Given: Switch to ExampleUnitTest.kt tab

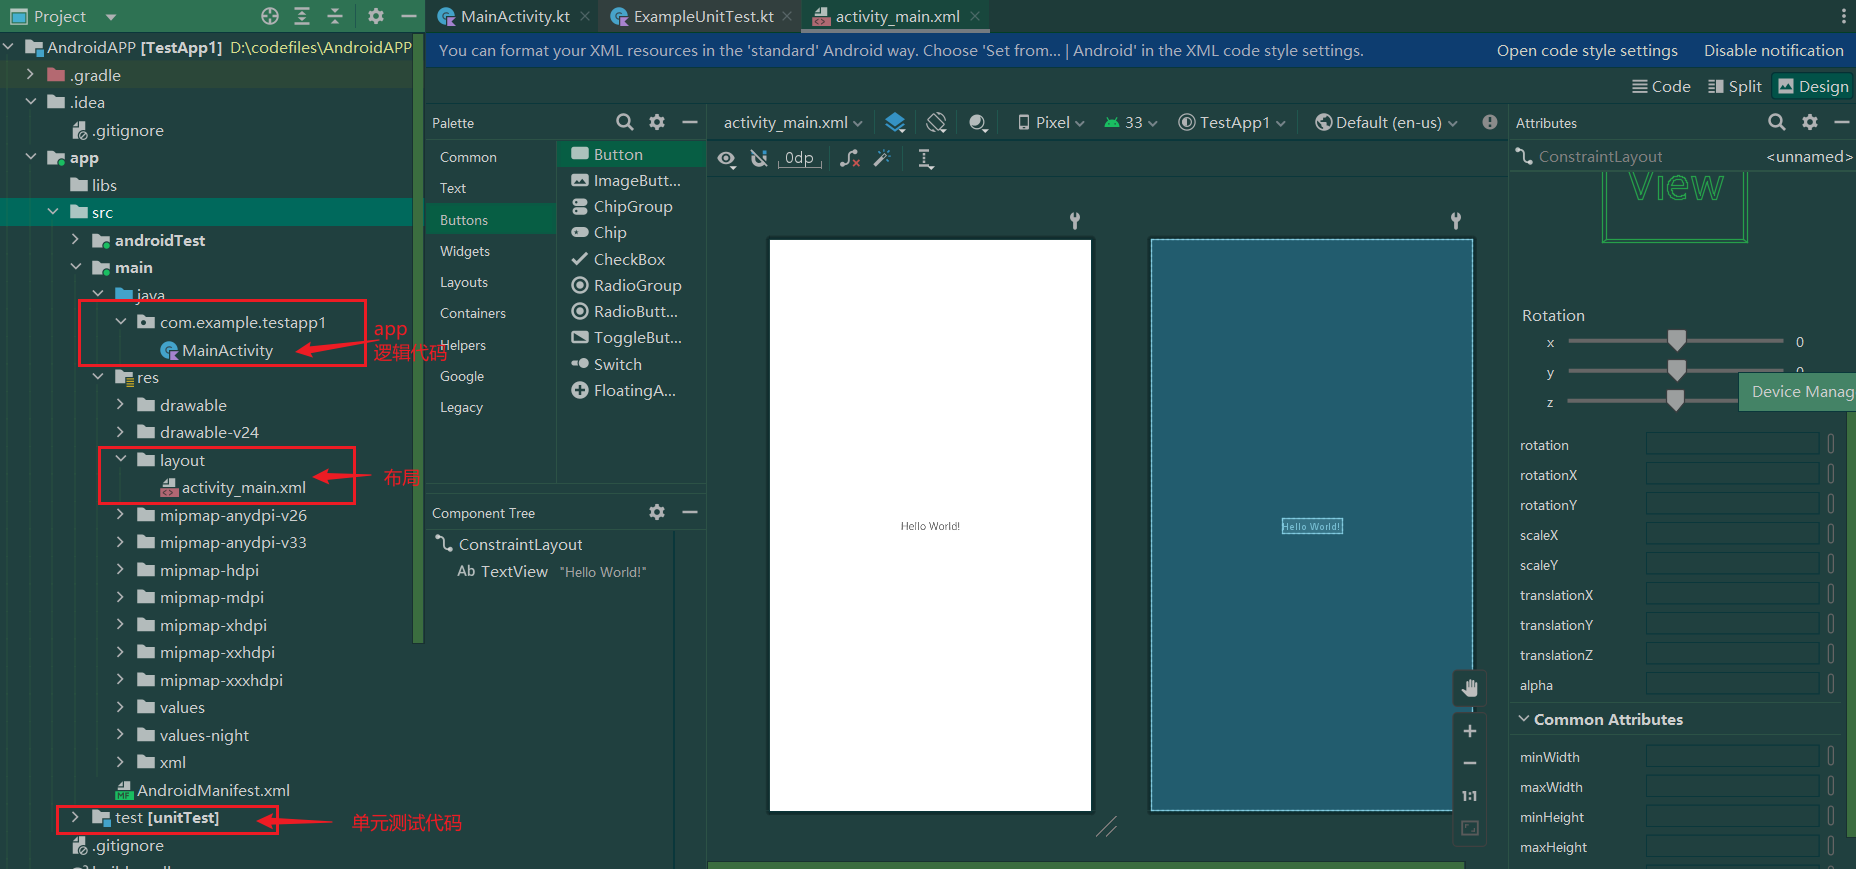Looking at the screenshot, I should tap(703, 16).
